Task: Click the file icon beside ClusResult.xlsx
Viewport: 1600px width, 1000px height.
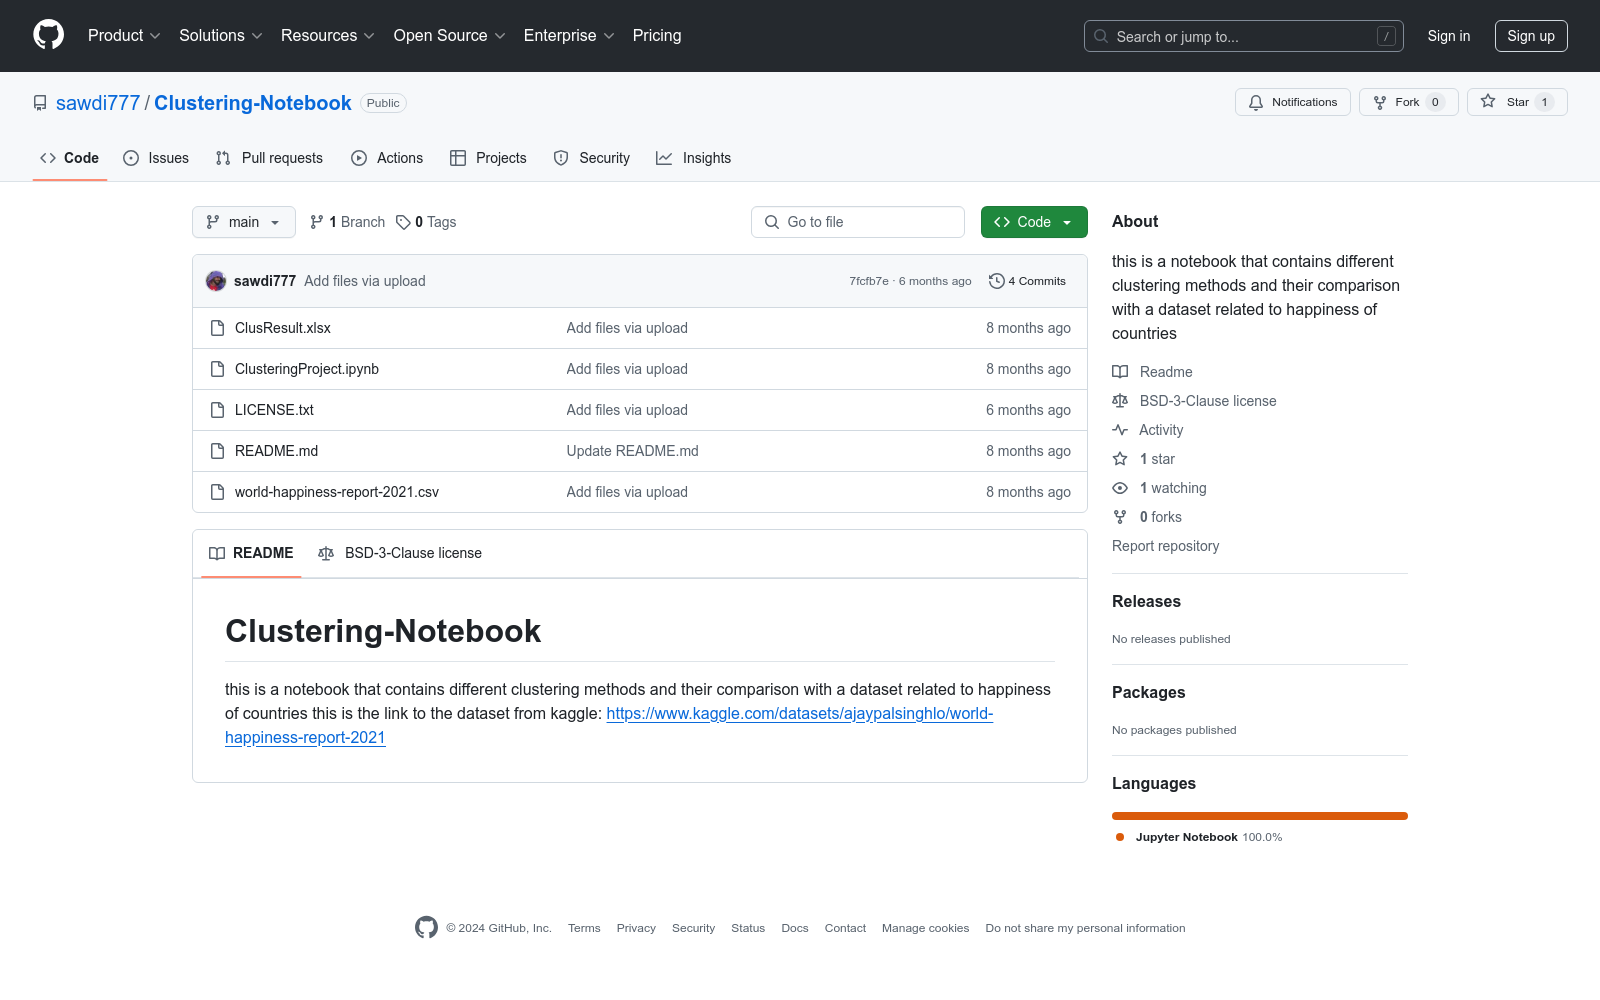Action: [217, 328]
